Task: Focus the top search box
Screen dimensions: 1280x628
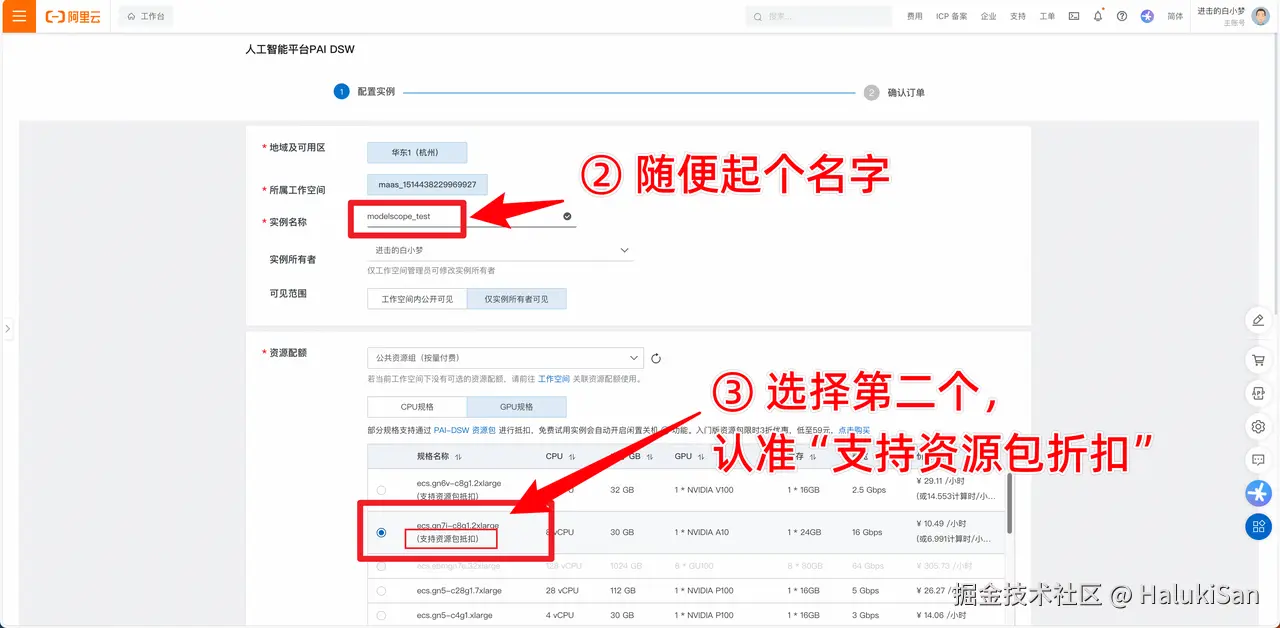Action: click(819, 17)
